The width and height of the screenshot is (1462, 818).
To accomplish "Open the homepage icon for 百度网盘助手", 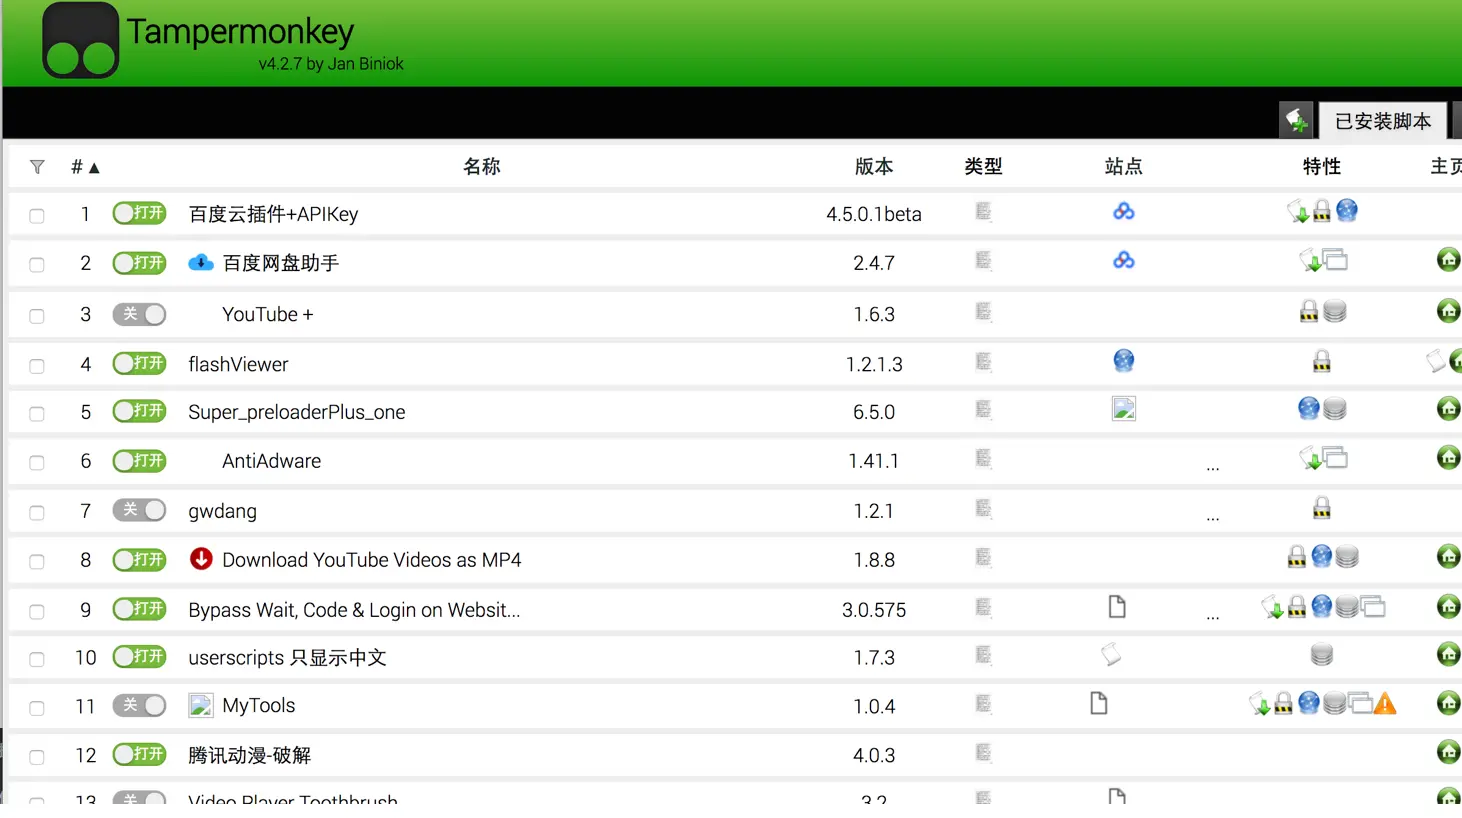I will pyautogui.click(x=1448, y=260).
